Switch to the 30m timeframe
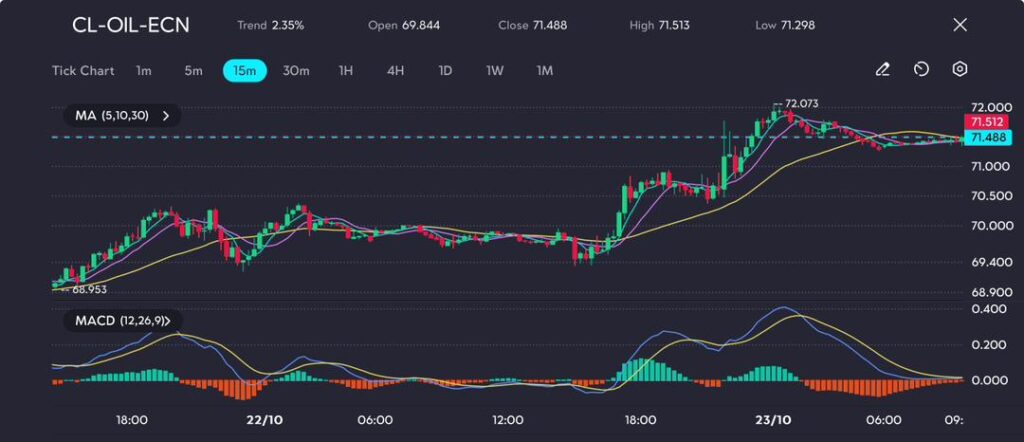This screenshot has width=1024, height=442. click(296, 71)
